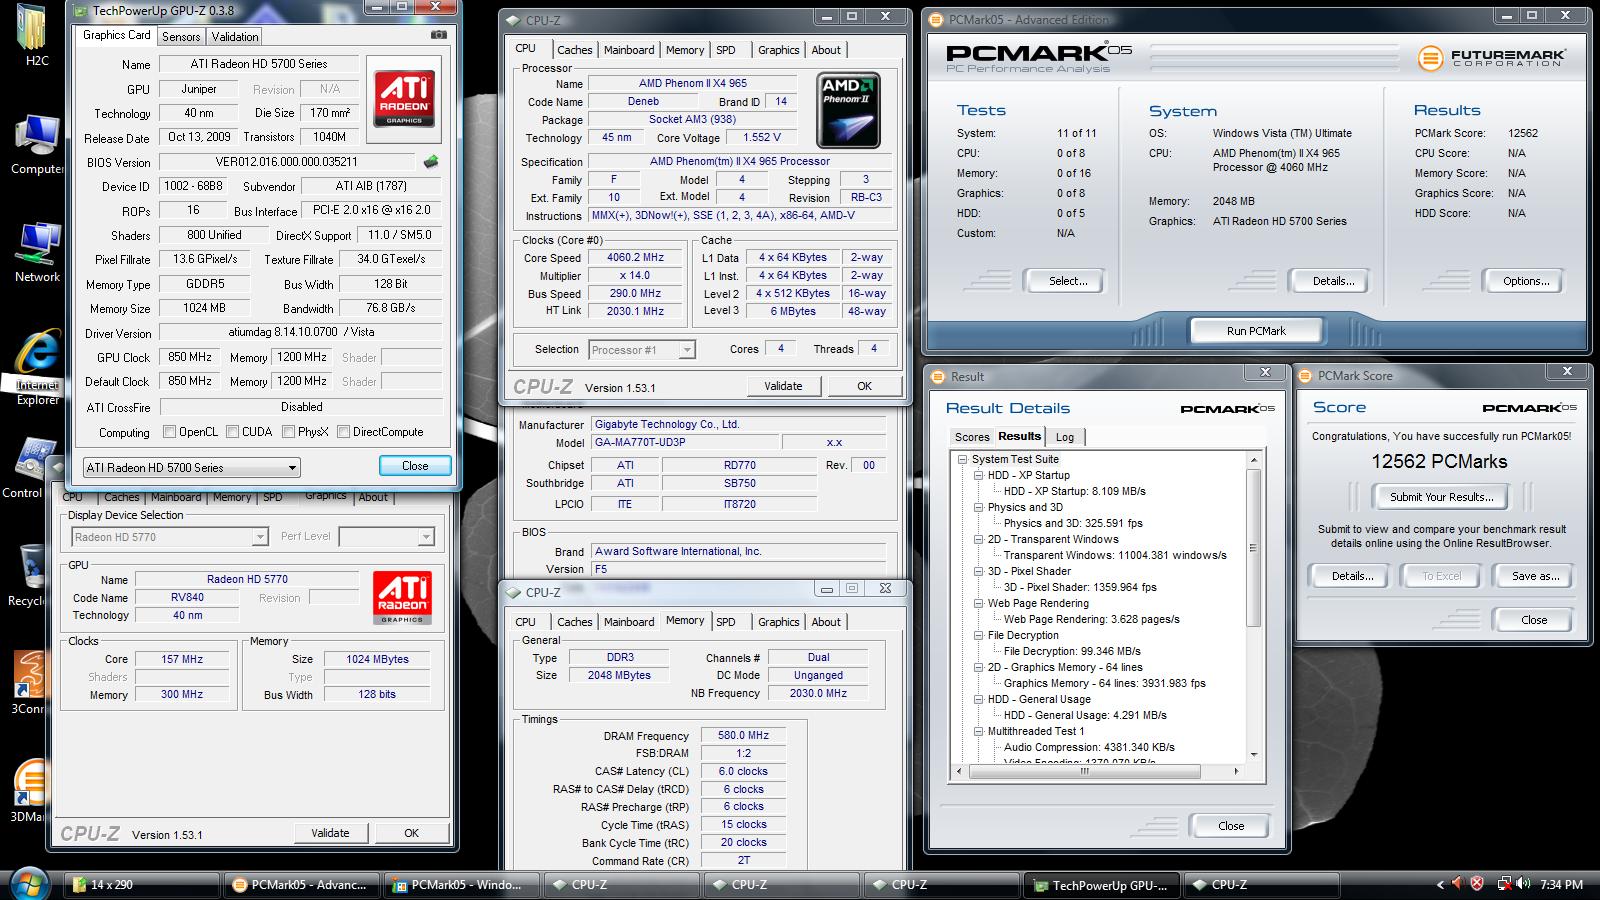Collapse the Multithreaded Test 1 node

point(978,731)
